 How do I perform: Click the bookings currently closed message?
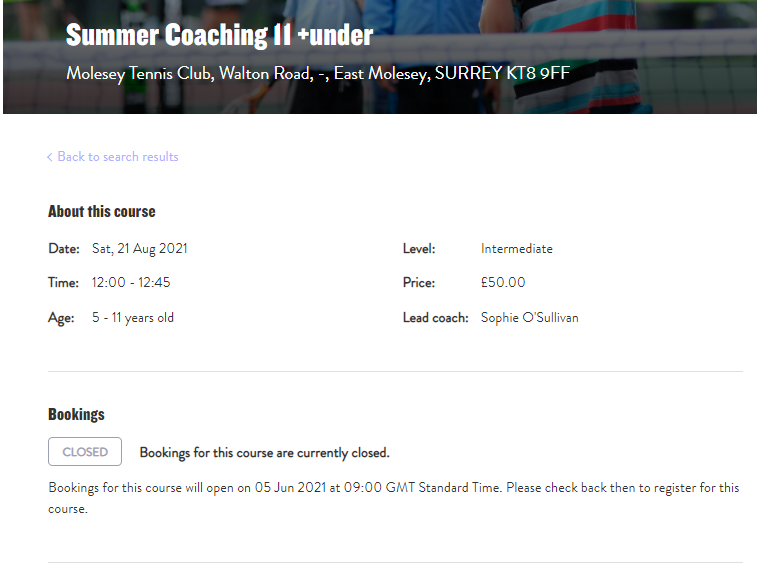coord(264,453)
